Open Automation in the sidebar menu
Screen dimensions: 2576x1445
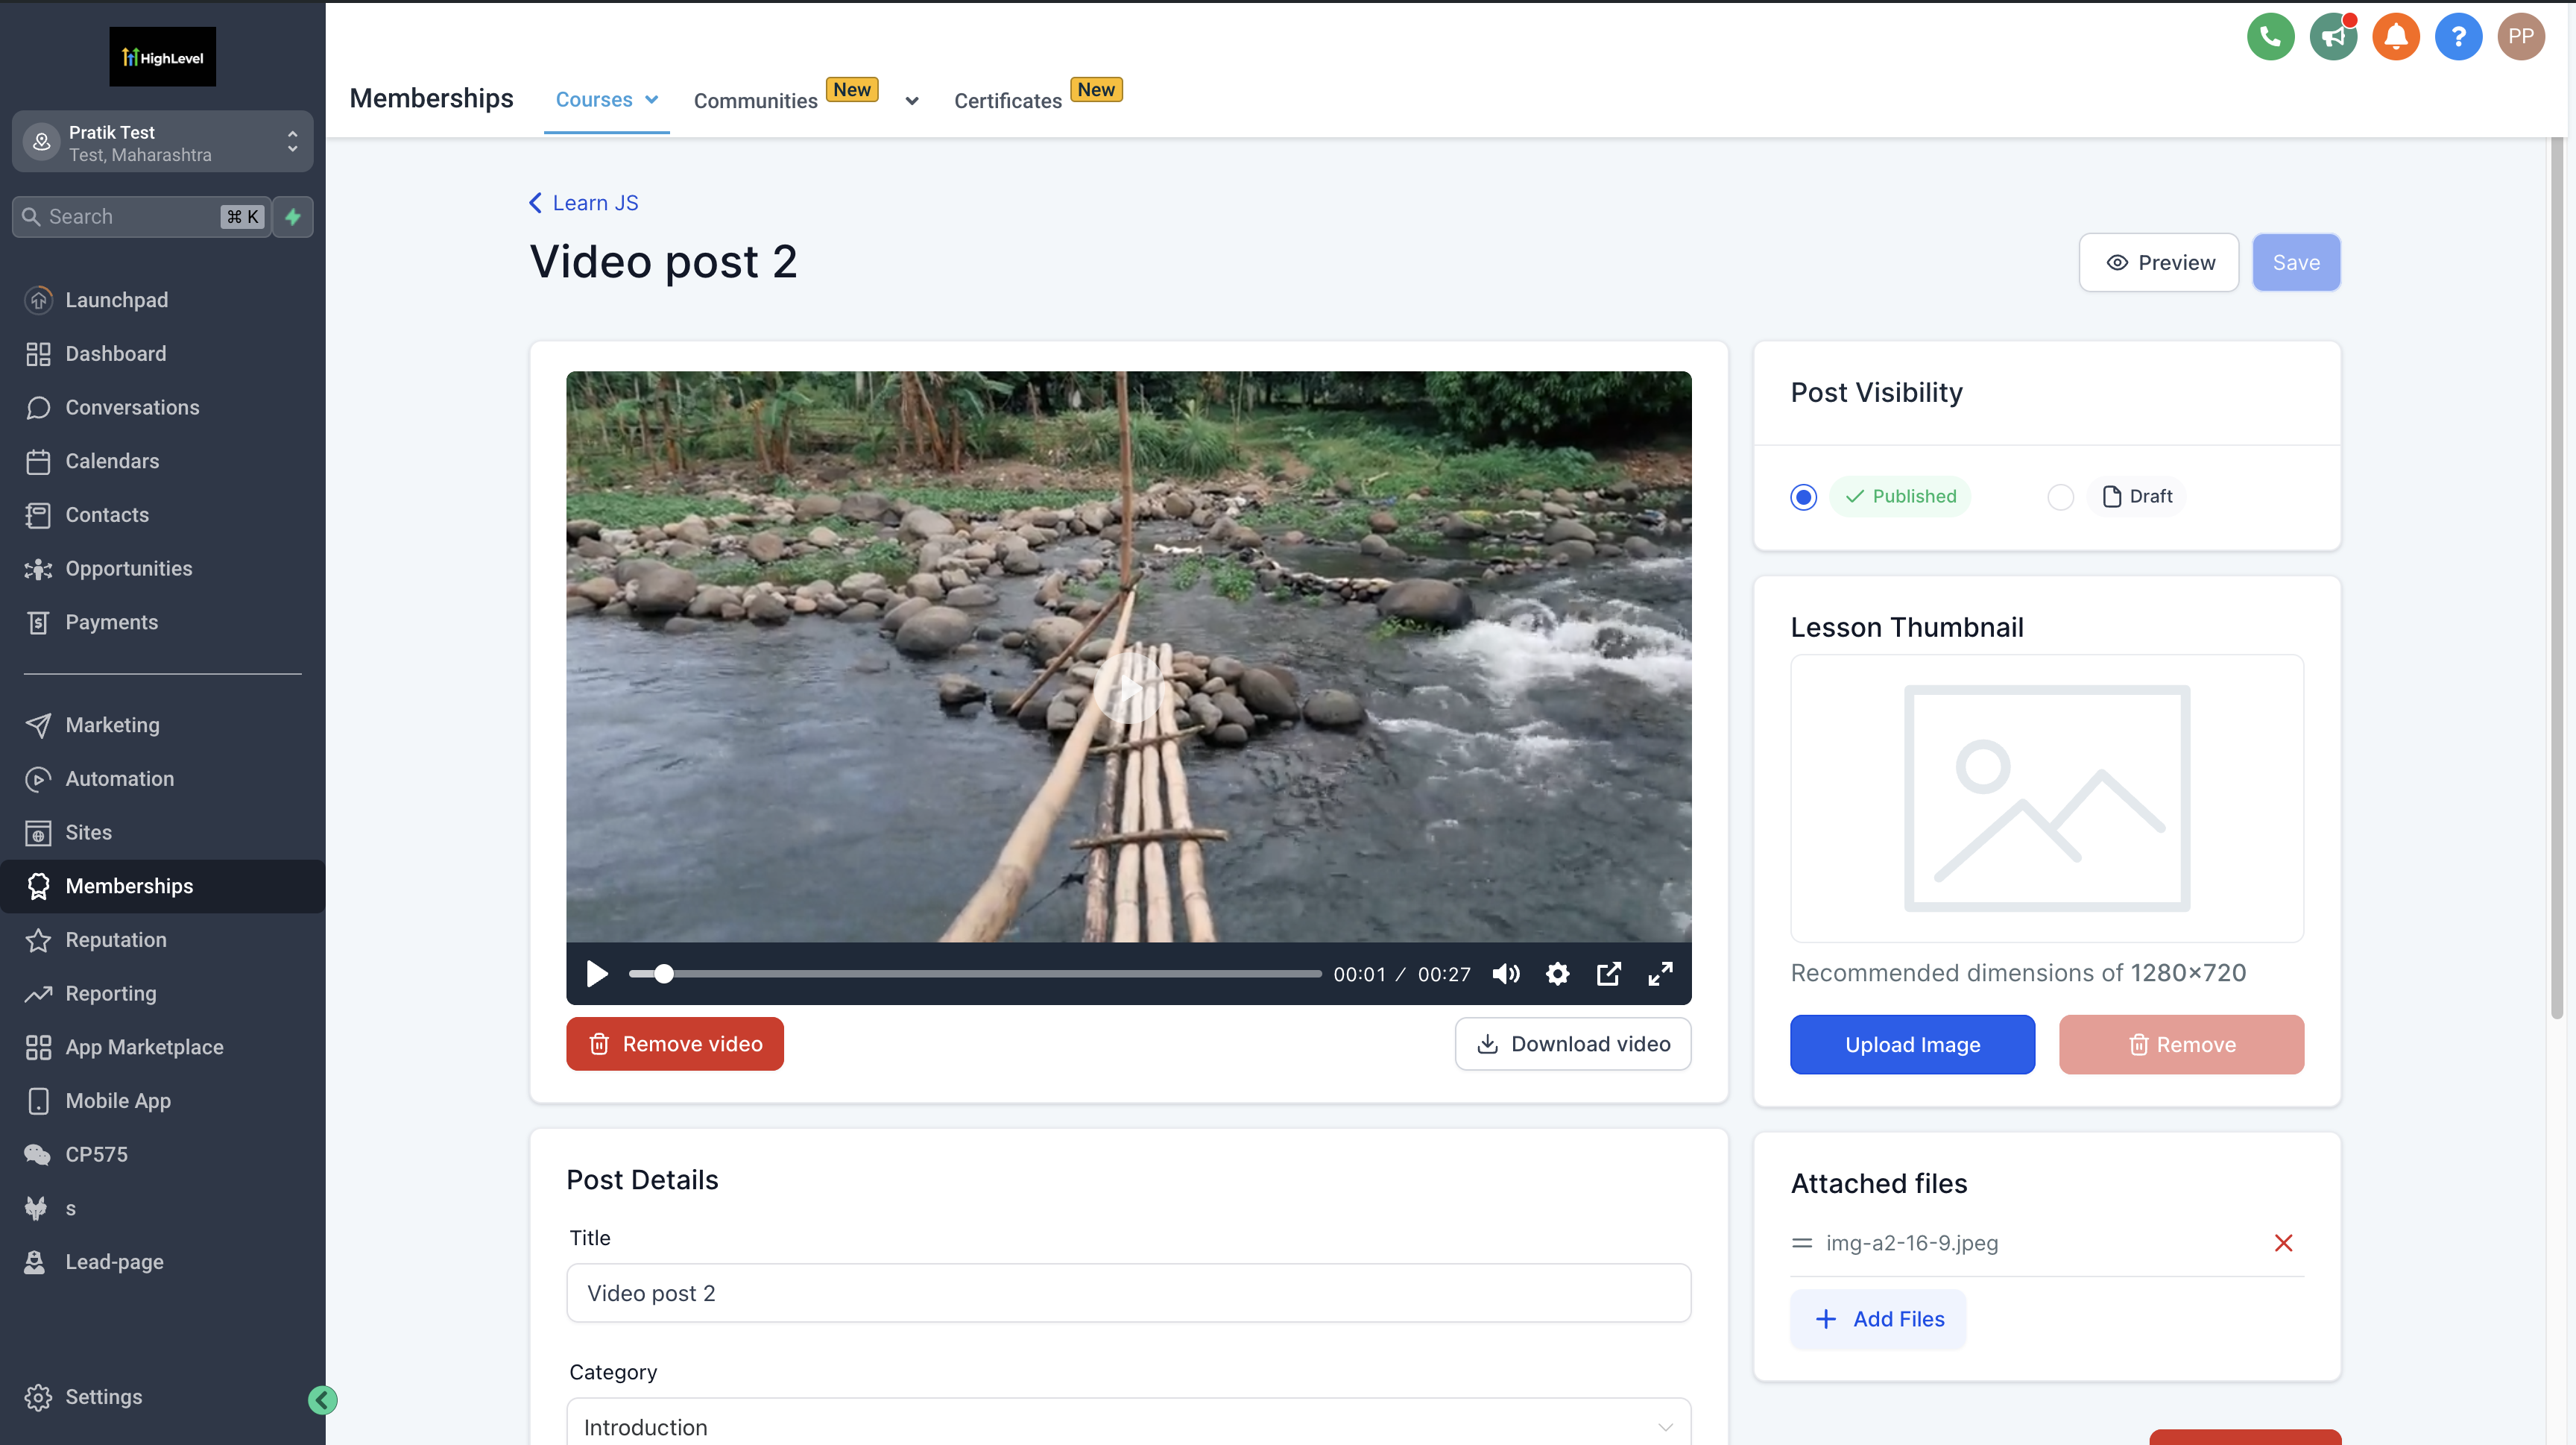(119, 779)
